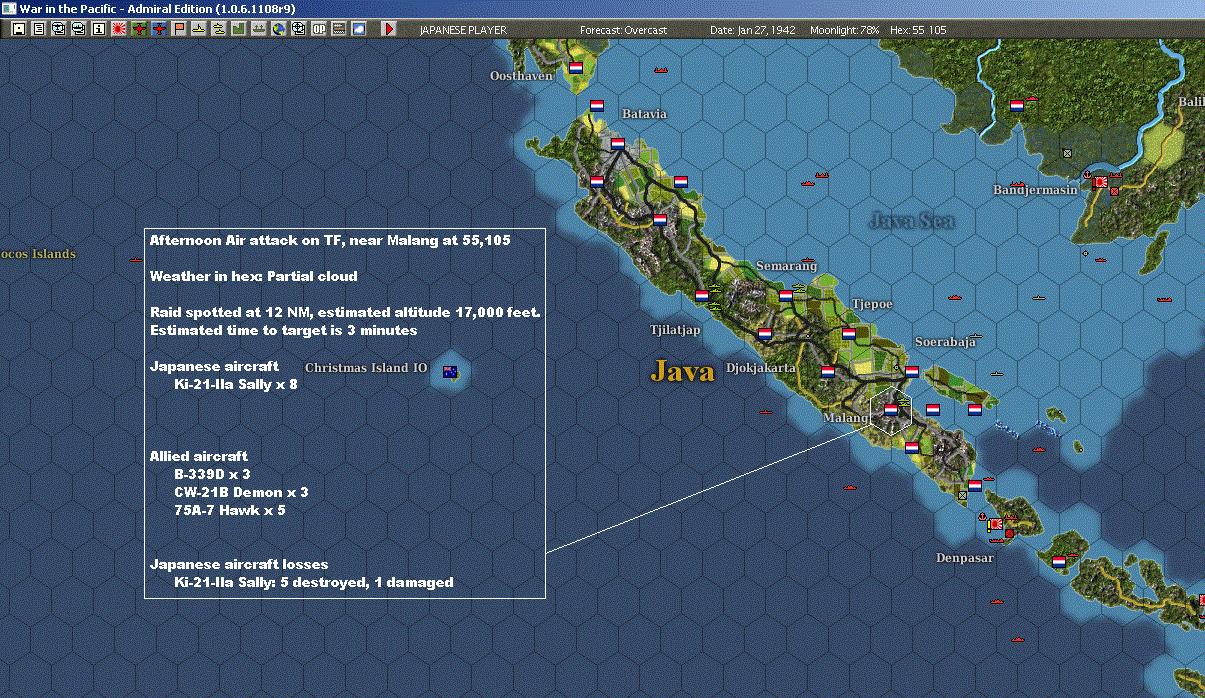The width and height of the screenshot is (1205, 698).
Task: Click the Date: Jan 27, 1942 text
Action: click(753, 30)
